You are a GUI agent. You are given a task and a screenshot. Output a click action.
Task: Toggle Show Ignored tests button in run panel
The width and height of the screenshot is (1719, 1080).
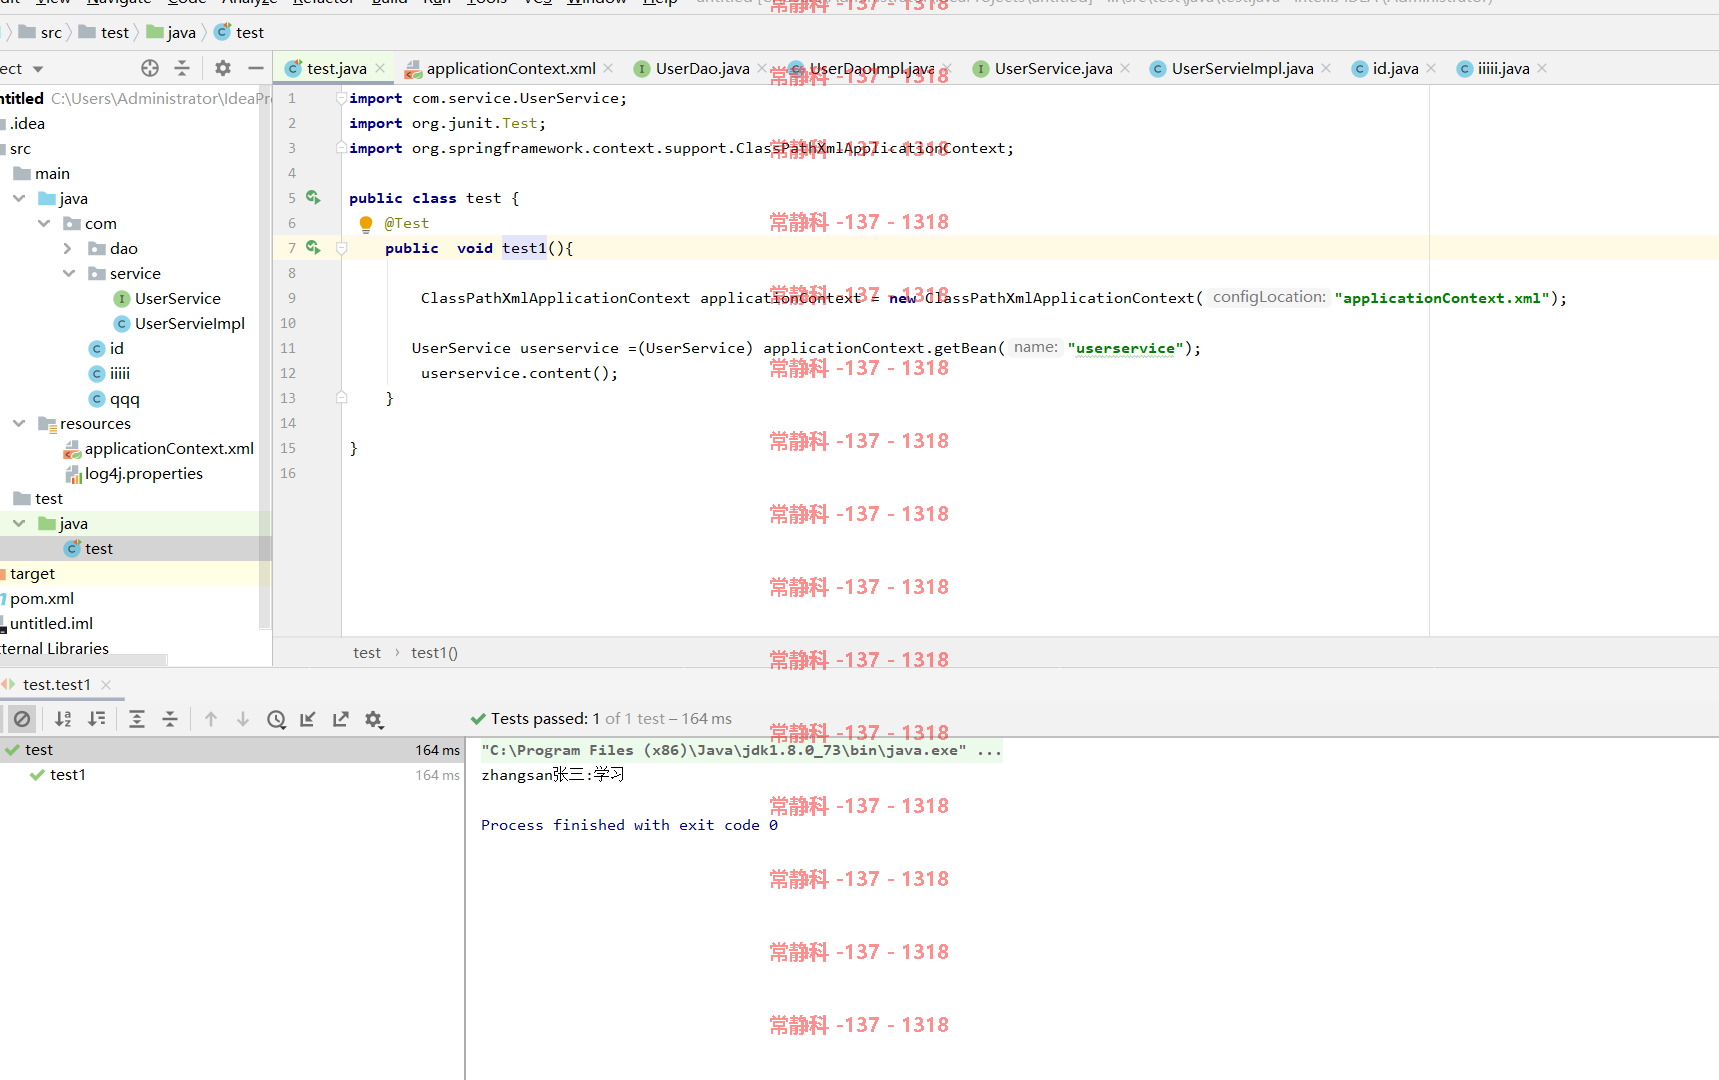click(22, 719)
